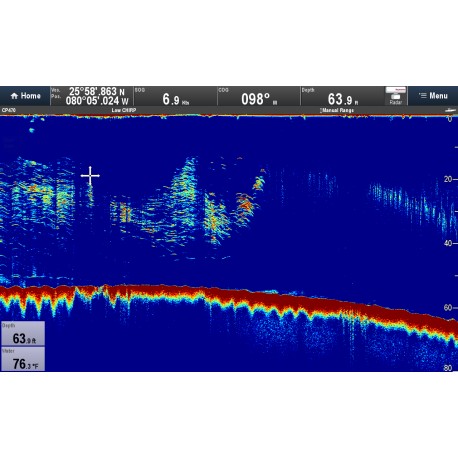Tap the Manual Range indicator
Screen dimensions: 458x458
coord(337,110)
